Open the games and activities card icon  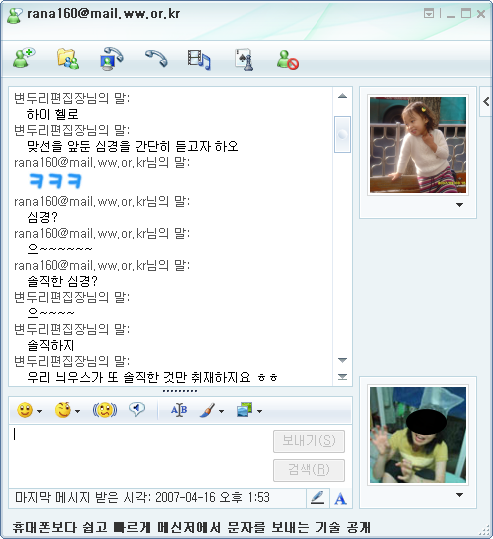244,60
